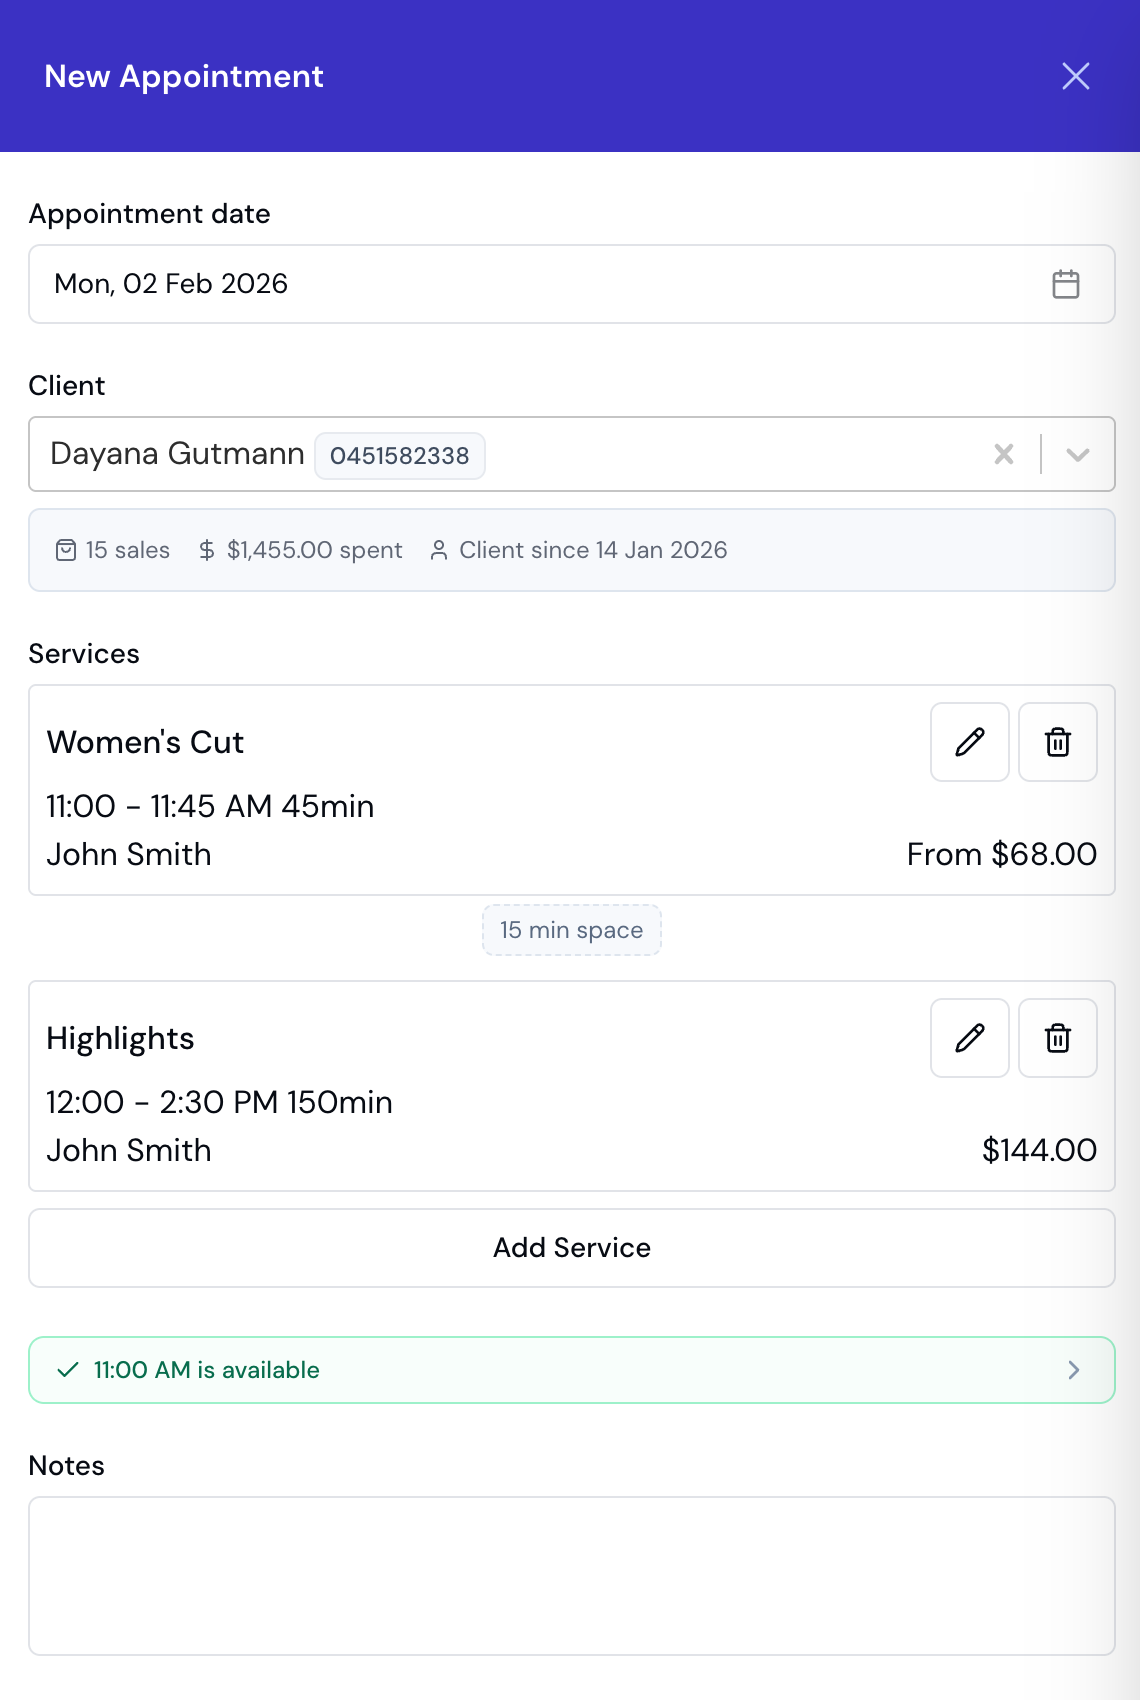Click the New Appointment header title
This screenshot has height=1700, width=1140.
point(184,76)
